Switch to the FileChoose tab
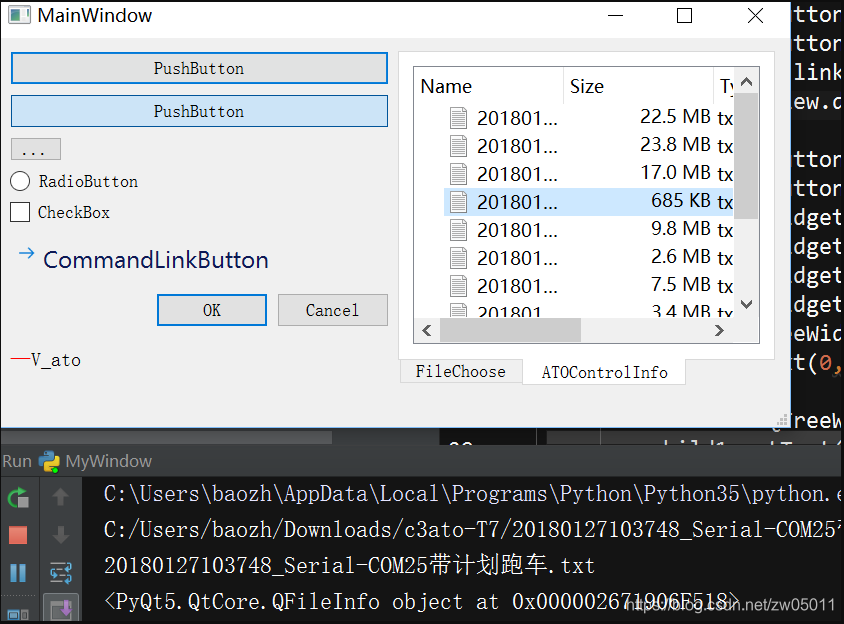Image resolution: width=844 pixels, height=624 pixels. pyautogui.click(x=461, y=370)
